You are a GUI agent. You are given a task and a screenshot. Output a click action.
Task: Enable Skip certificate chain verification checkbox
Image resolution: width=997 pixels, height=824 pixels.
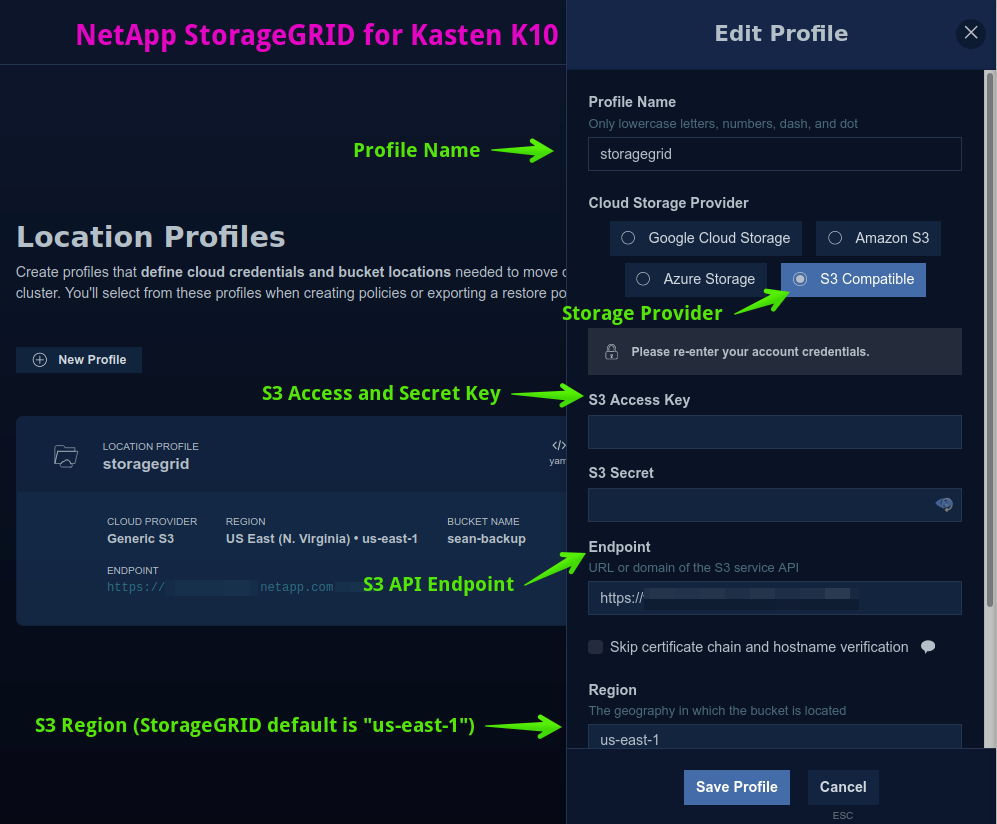595,647
